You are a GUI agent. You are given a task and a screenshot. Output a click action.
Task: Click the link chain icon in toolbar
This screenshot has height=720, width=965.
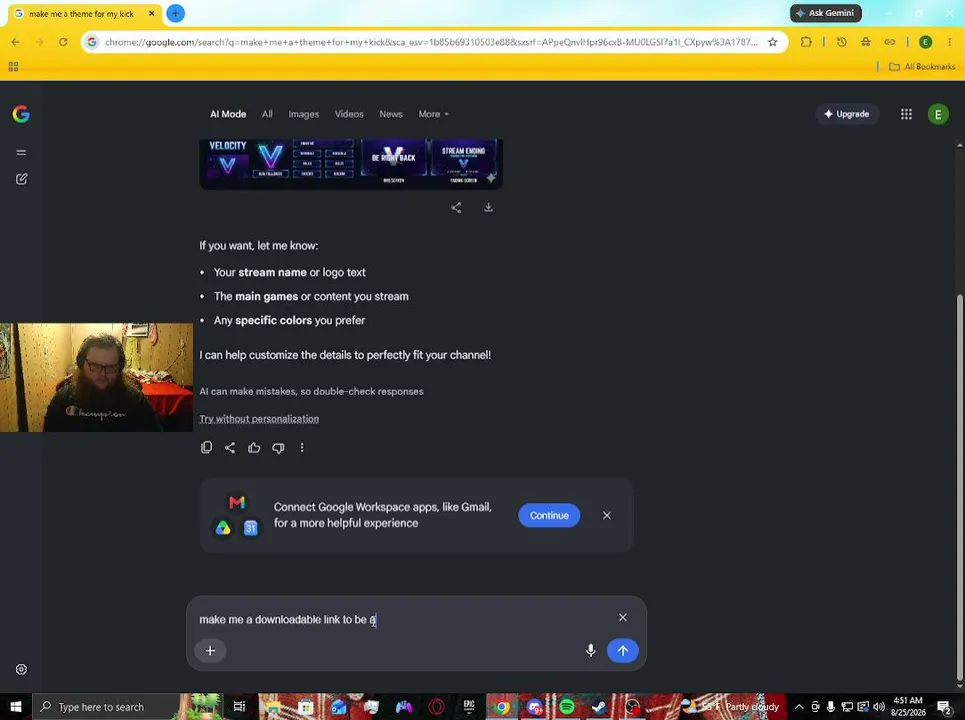point(889,42)
